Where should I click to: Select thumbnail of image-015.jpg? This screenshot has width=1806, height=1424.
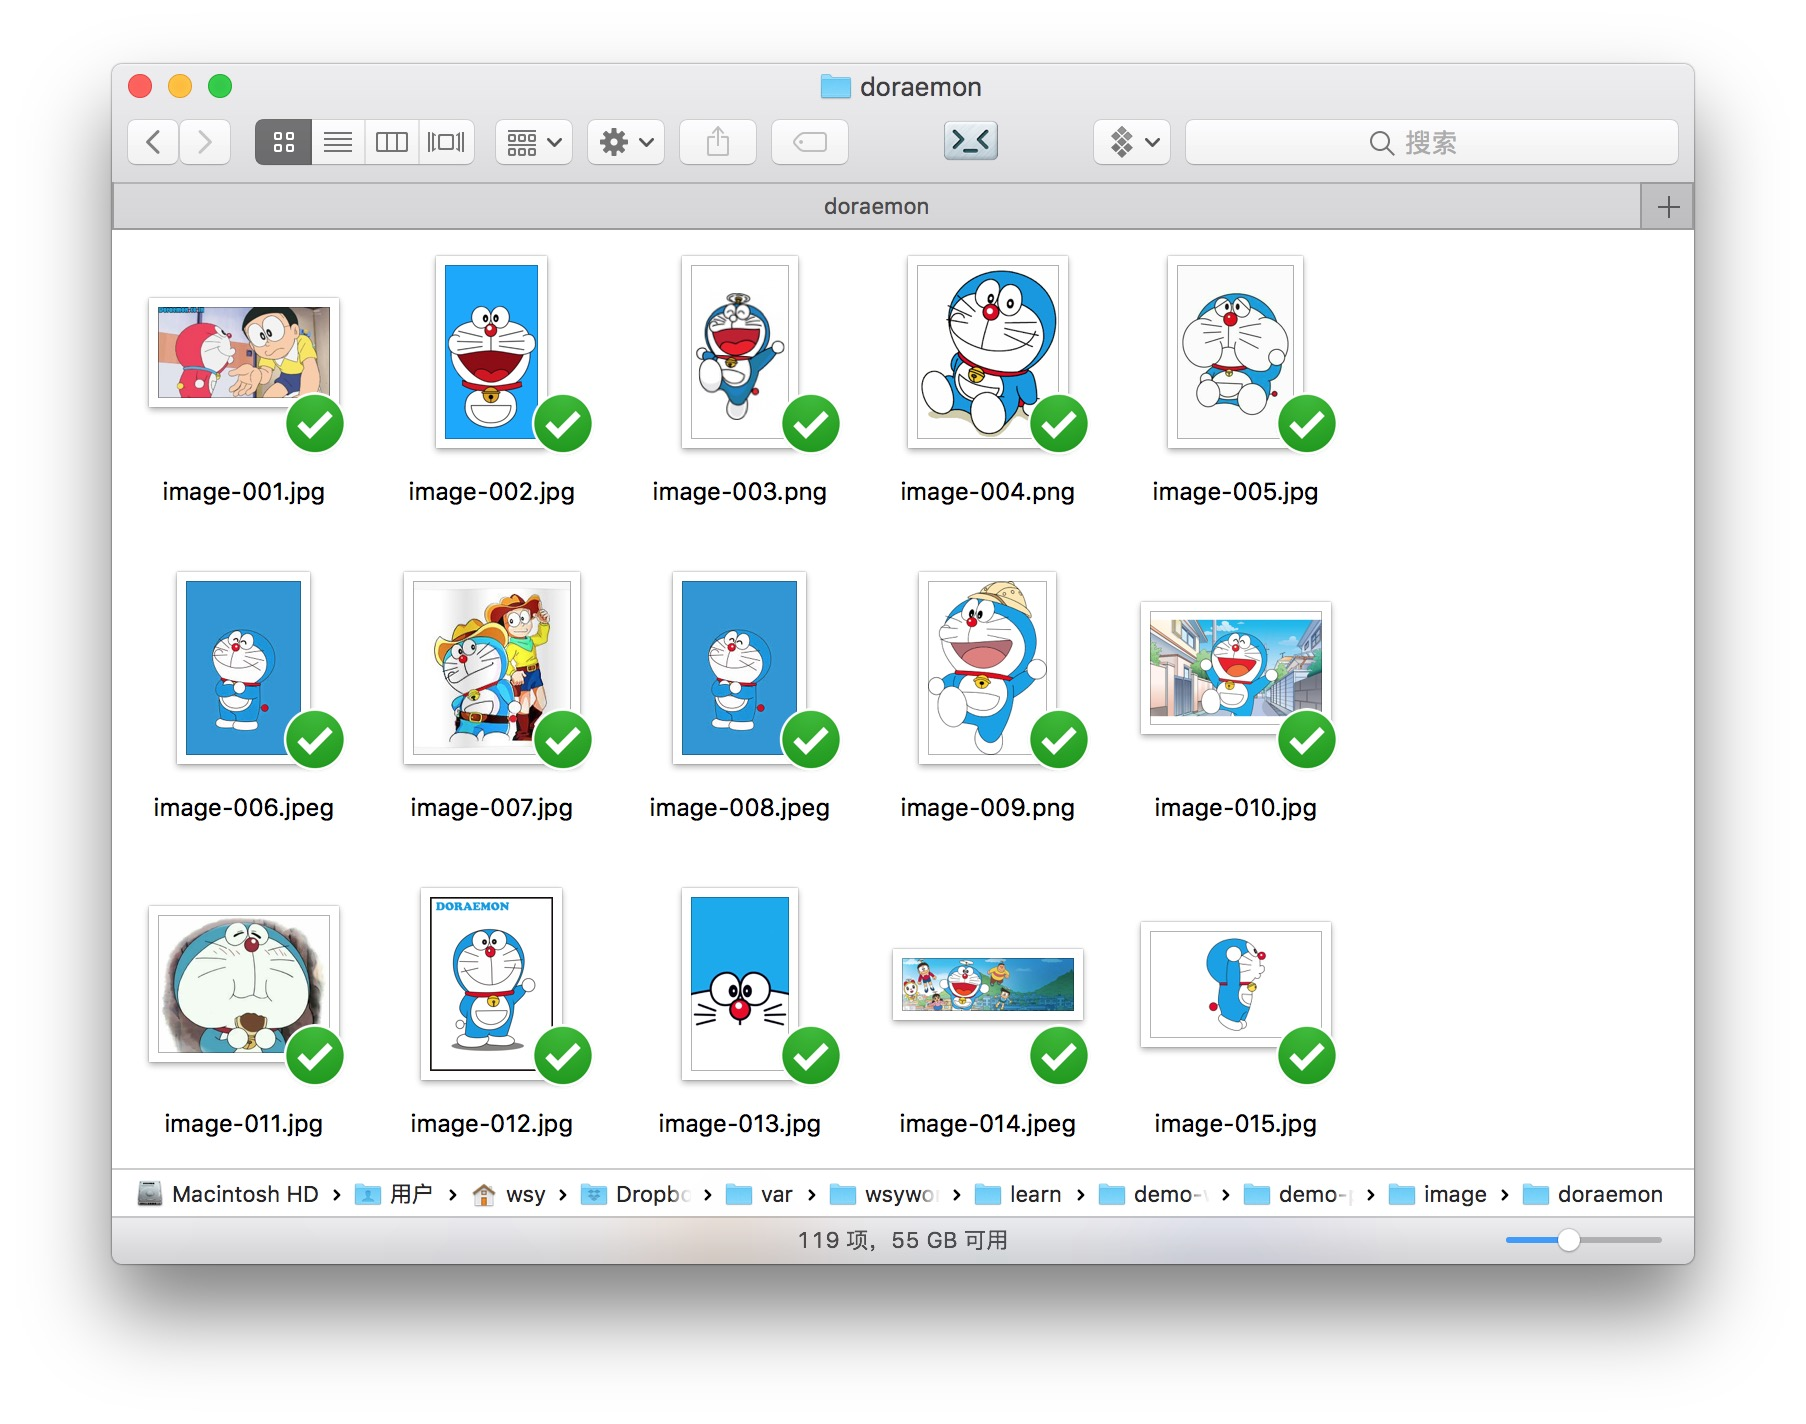pos(1235,984)
